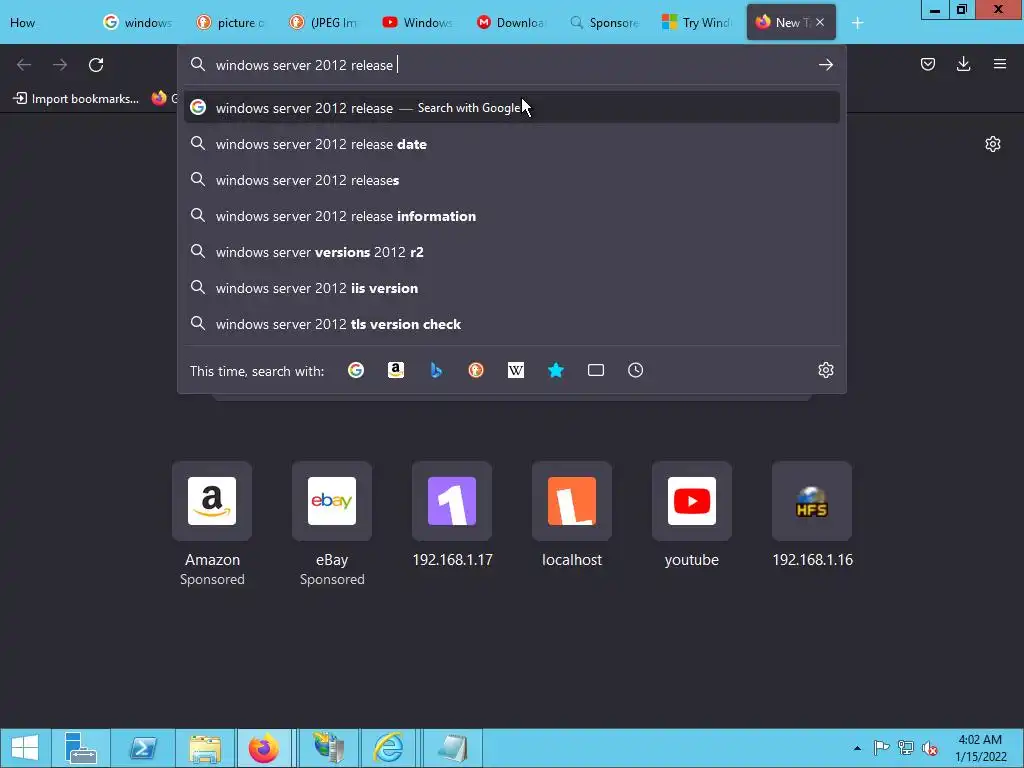Click in the address bar text field

(x=513, y=65)
